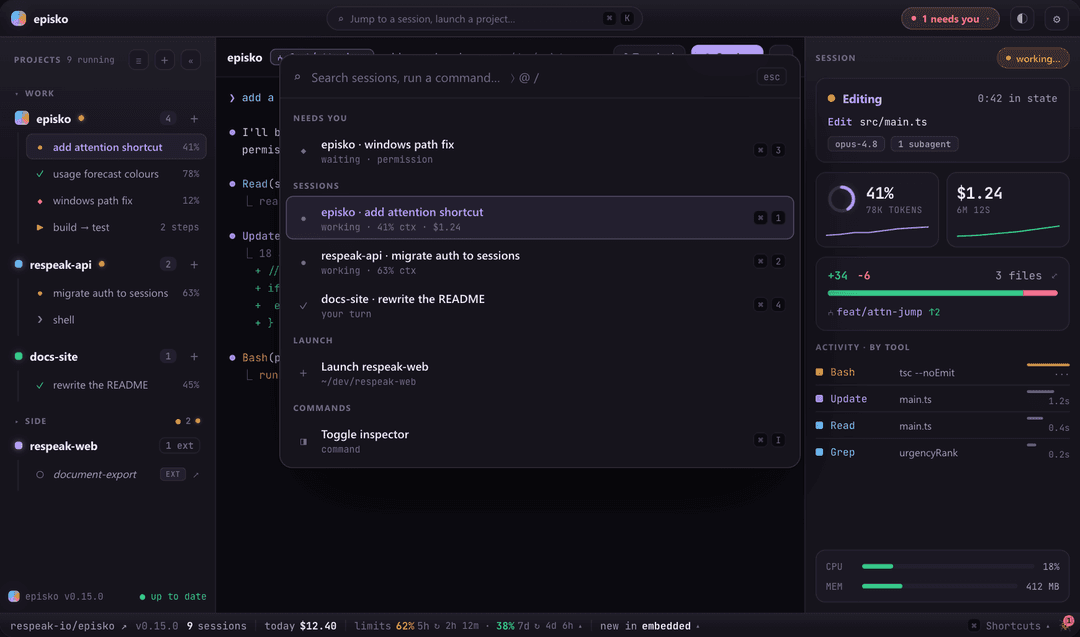Click the Read activity row for main.ts
The height and width of the screenshot is (637, 1080).
(942, 426)
